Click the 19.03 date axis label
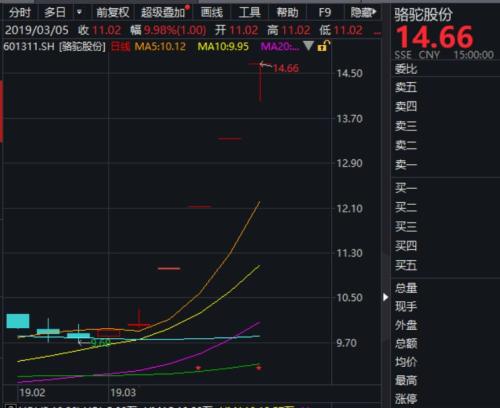 tap(123, 393)
